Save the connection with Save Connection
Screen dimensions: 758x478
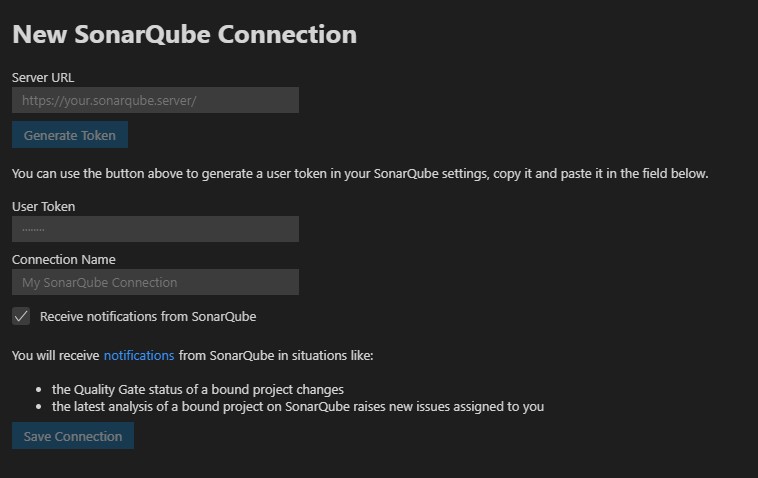[73, 436]
